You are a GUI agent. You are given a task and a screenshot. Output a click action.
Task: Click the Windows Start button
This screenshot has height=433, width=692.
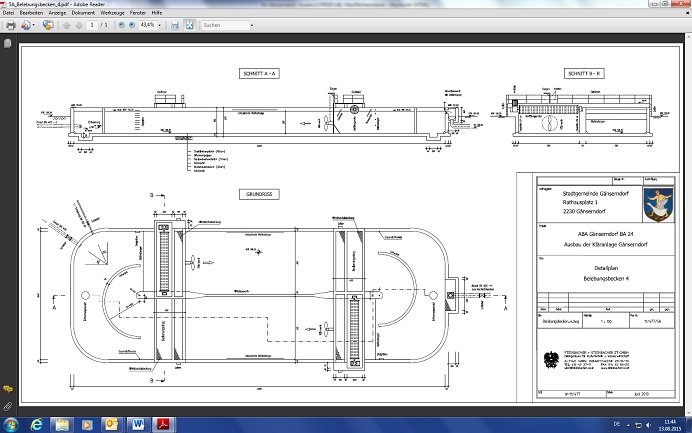point(10,425)
